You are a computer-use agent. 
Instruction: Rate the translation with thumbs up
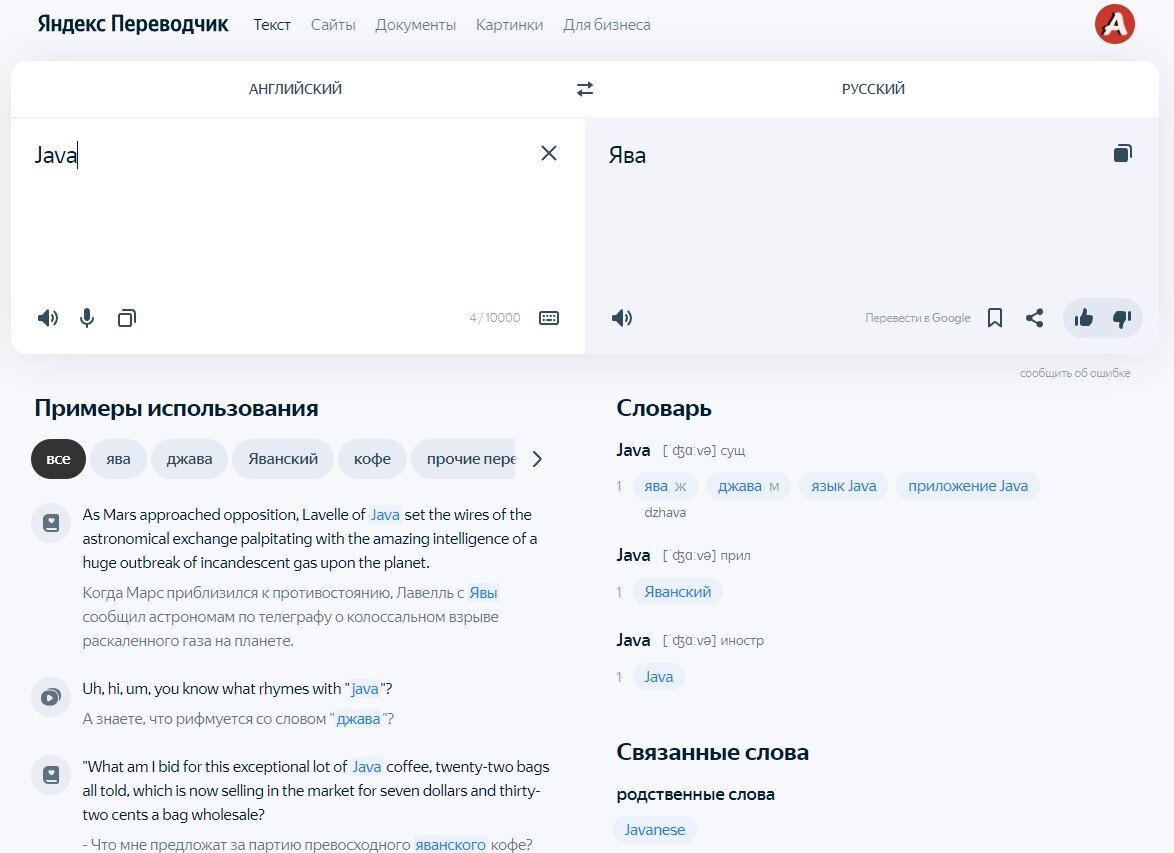[1083, 318]
